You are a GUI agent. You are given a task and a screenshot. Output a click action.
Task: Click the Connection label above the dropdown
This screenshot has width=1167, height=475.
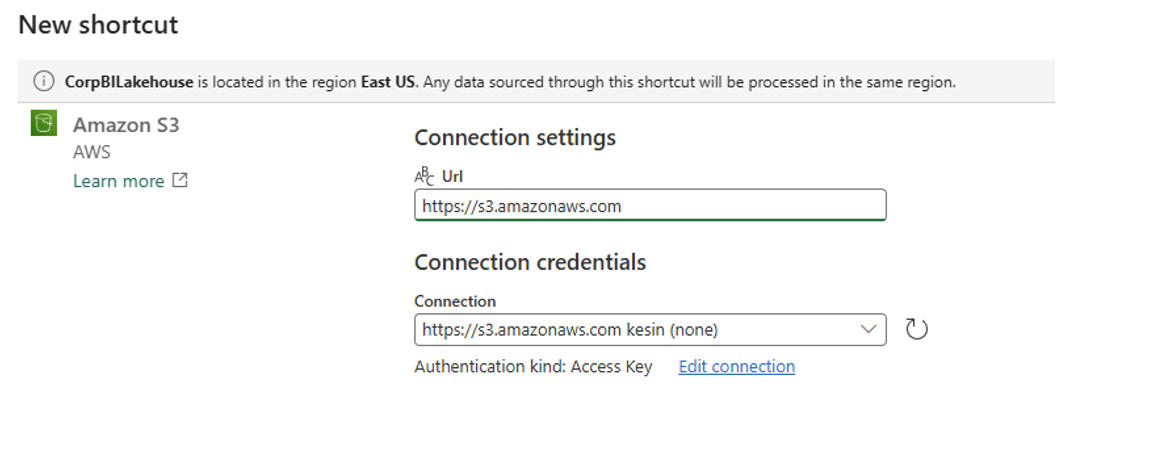tap(455, 301)
